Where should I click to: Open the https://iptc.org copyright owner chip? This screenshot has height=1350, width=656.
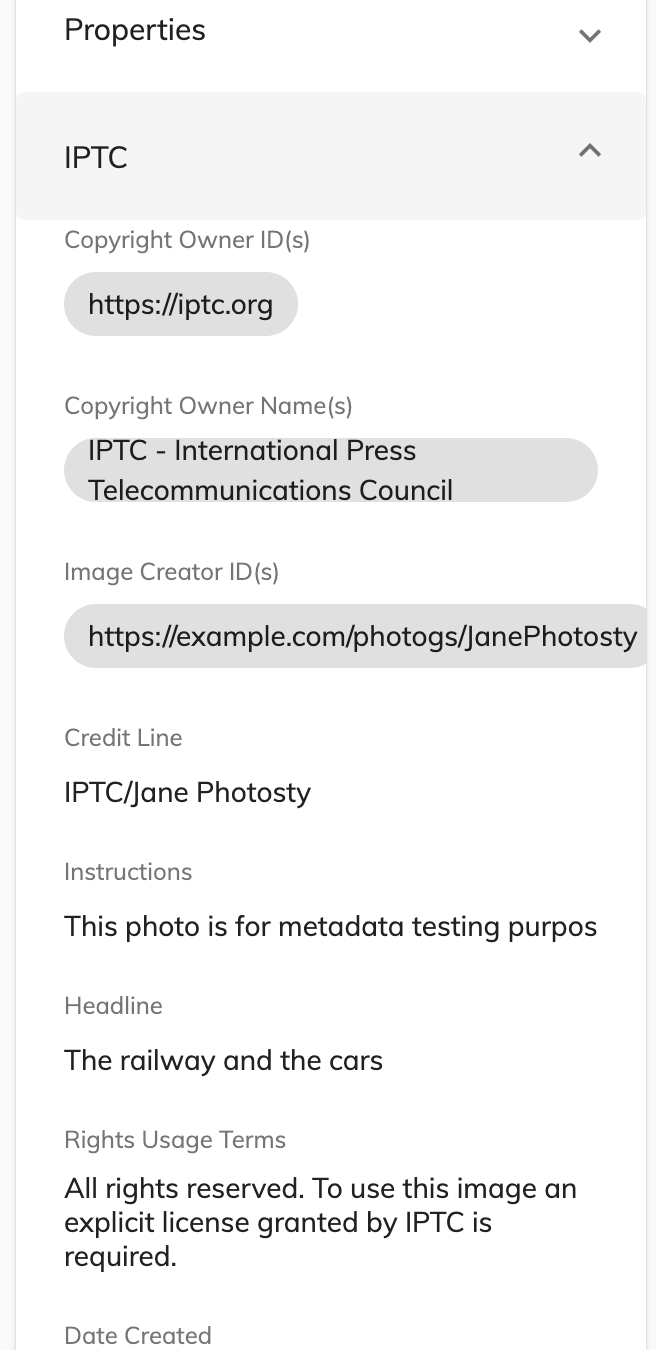[180, 304]
